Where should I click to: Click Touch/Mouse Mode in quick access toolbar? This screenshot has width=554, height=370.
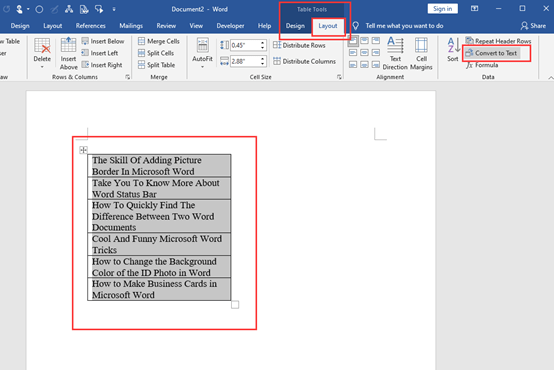20,9
